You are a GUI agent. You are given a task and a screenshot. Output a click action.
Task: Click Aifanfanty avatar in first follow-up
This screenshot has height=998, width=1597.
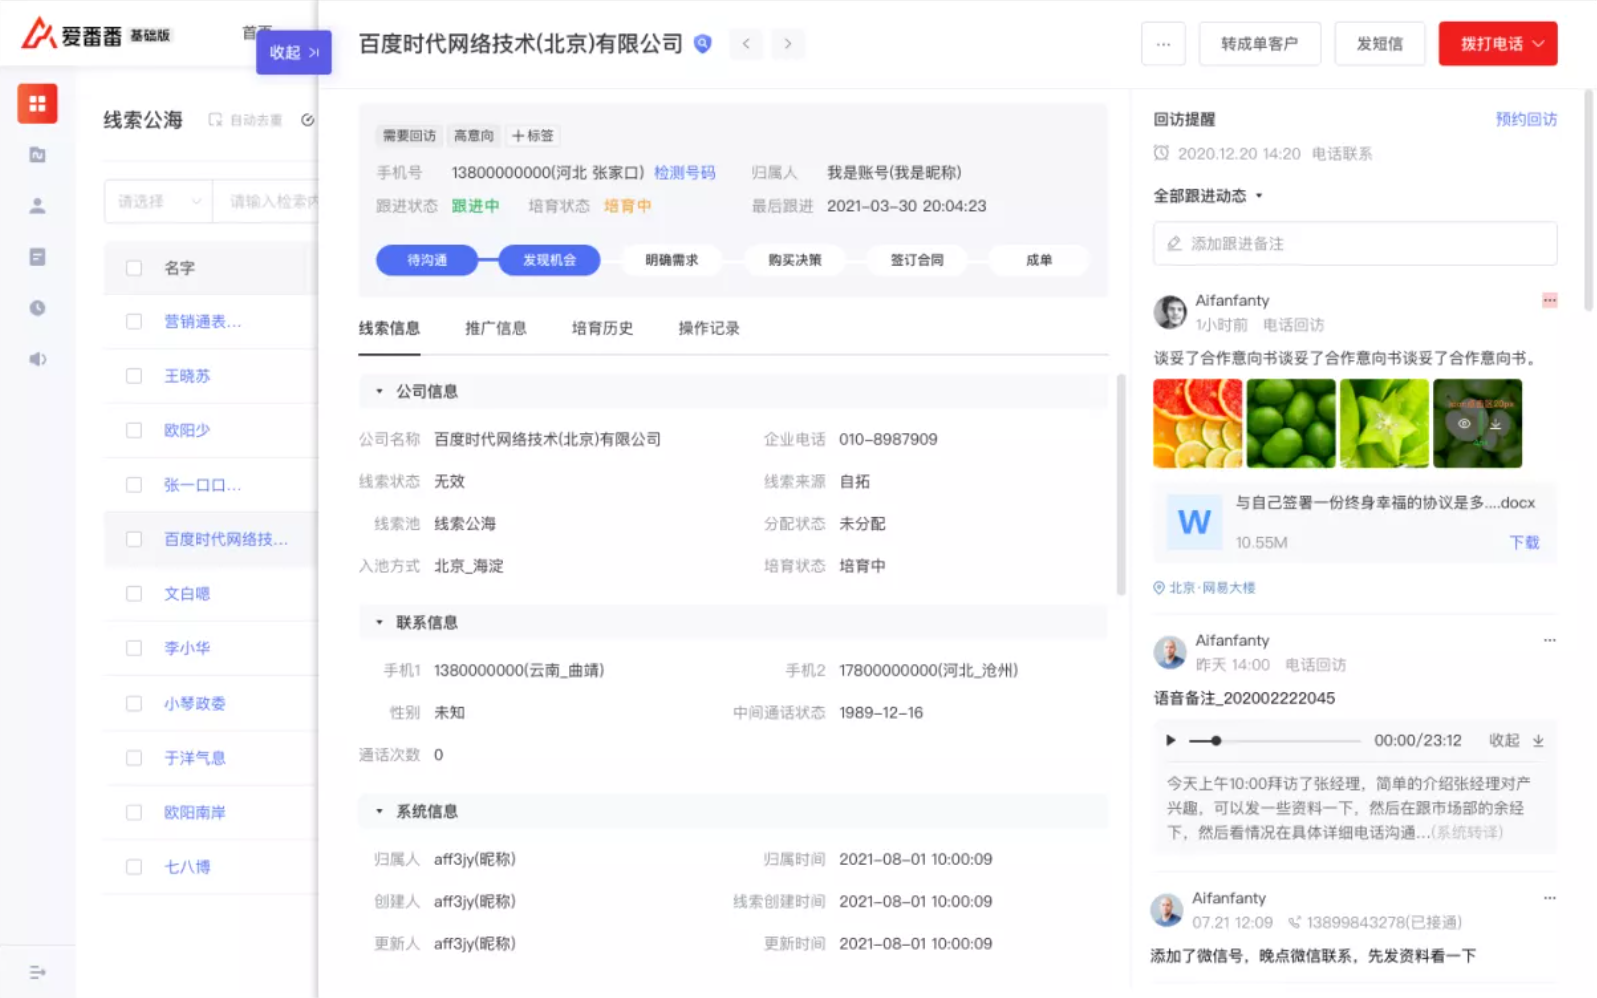pos(1169,312)
